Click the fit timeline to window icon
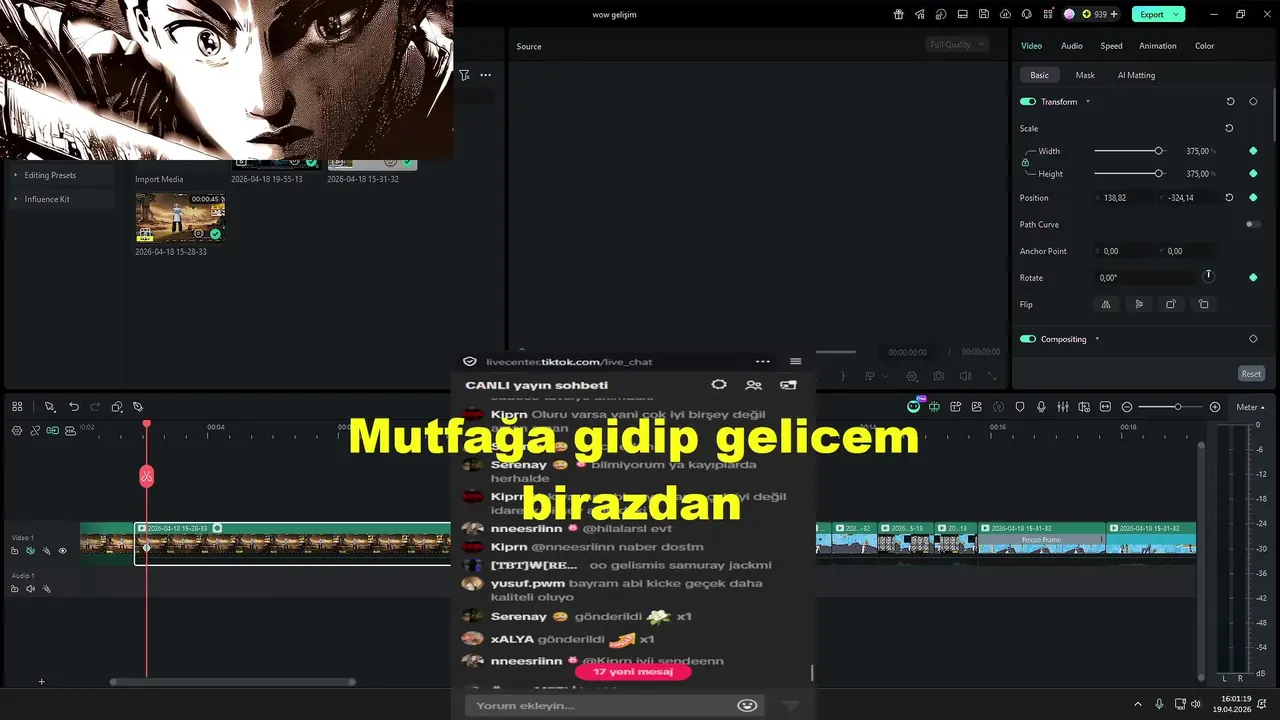The width and height of the screenshot is (1280, 720). point(1105,407)
